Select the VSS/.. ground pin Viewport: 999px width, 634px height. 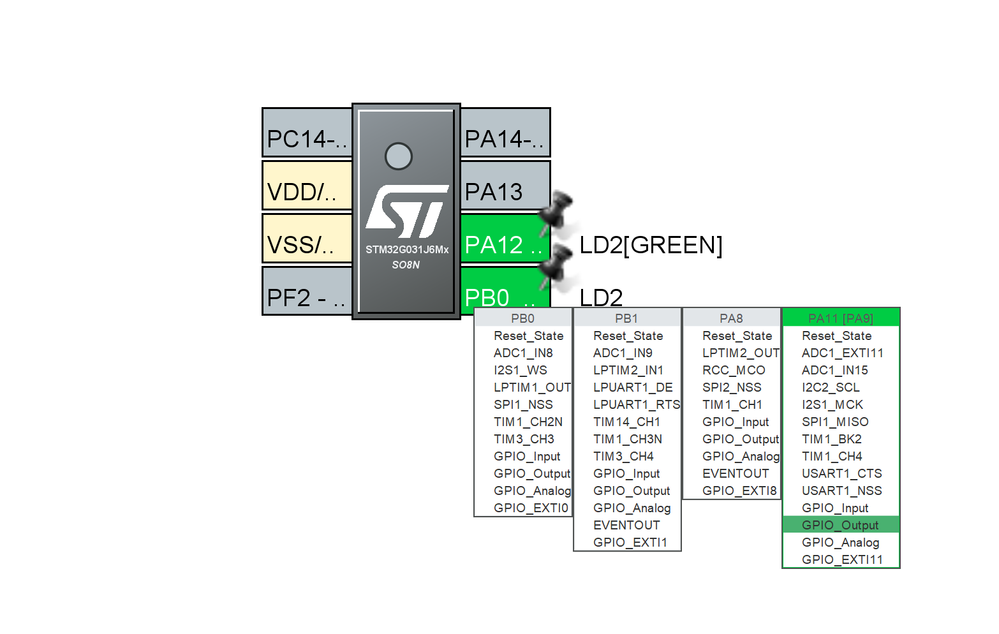point(307,238)
